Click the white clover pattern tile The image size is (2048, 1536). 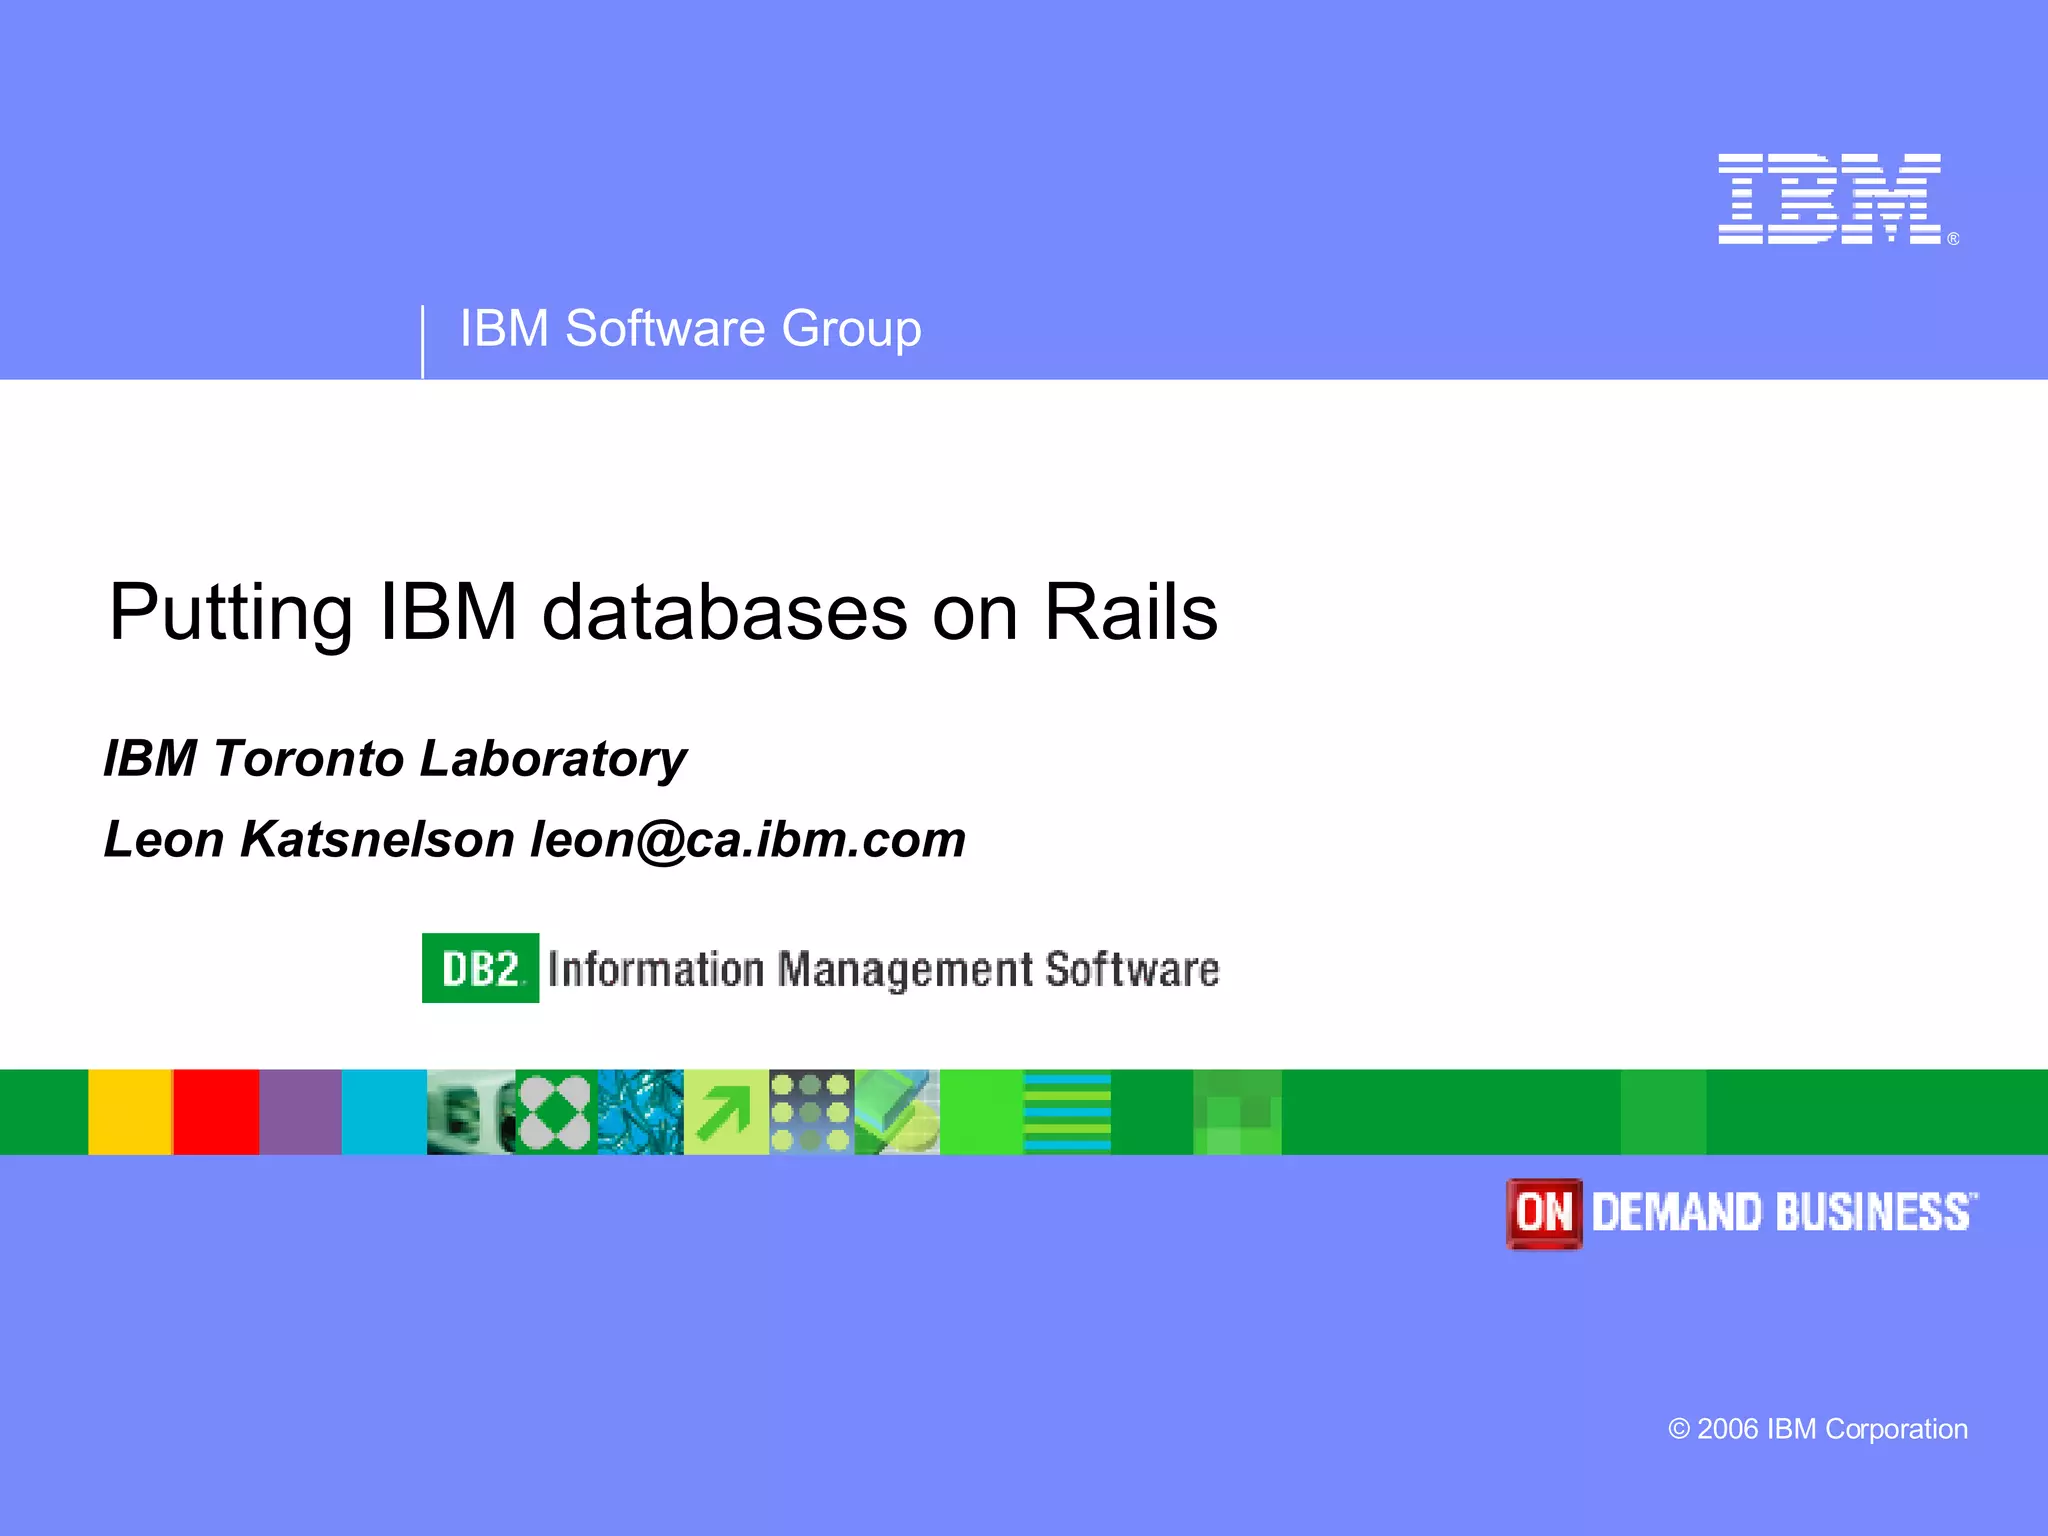556,1112
